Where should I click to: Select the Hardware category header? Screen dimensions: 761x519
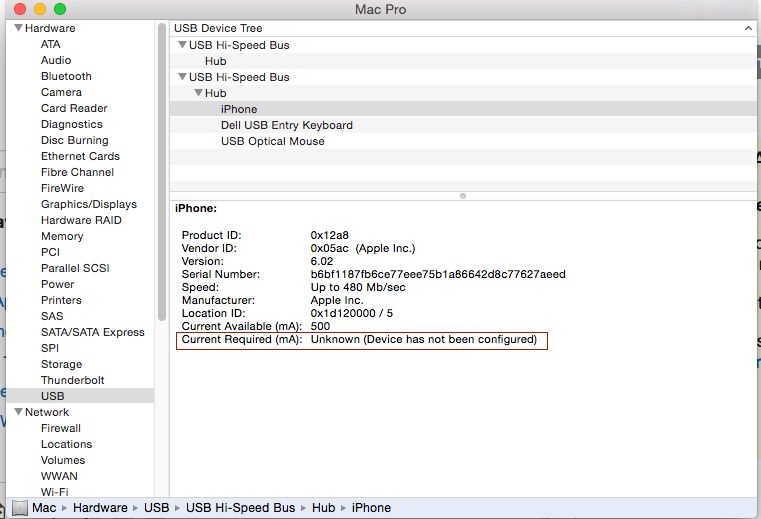pyautogui.click(x=50, y=28)
